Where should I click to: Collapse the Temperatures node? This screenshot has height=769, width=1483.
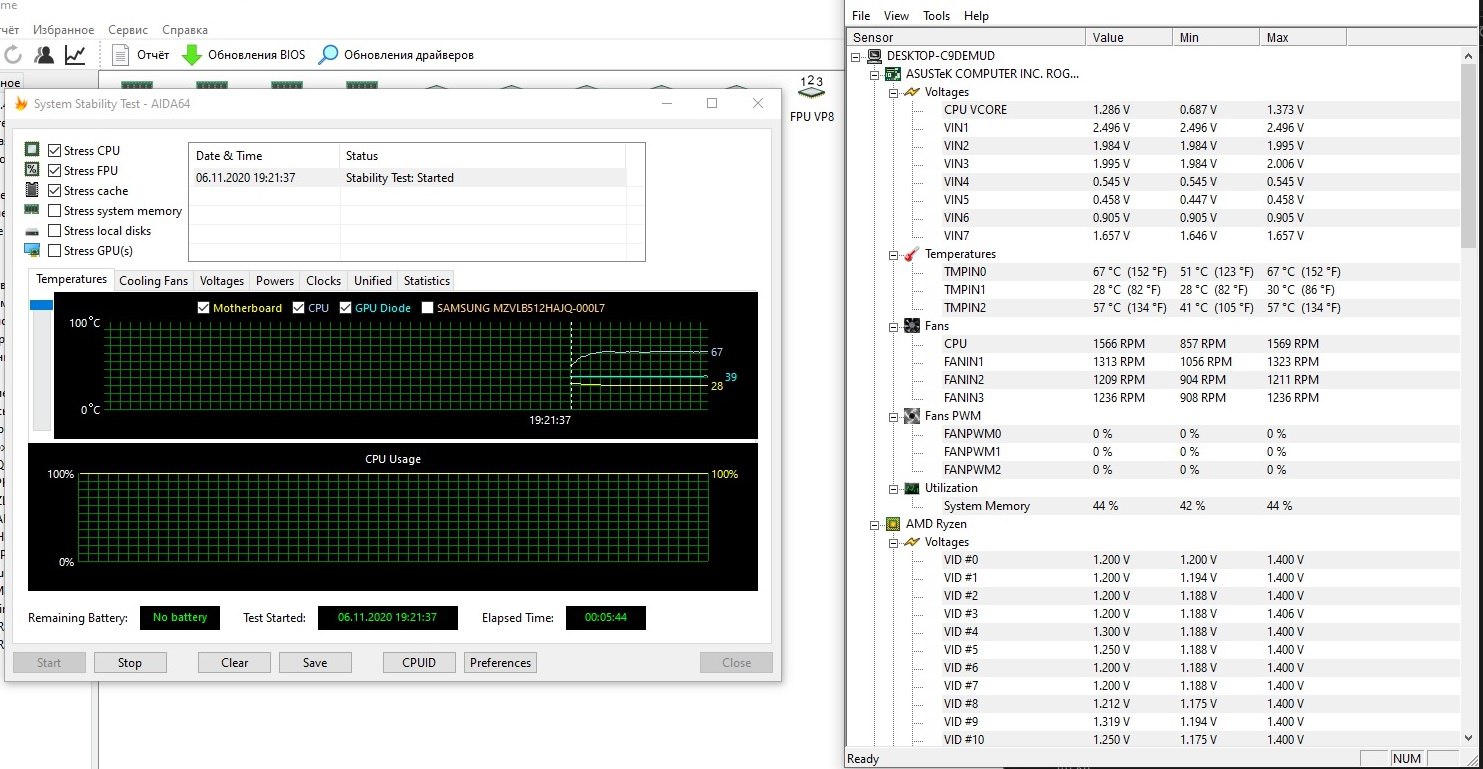tap(893, 254)
